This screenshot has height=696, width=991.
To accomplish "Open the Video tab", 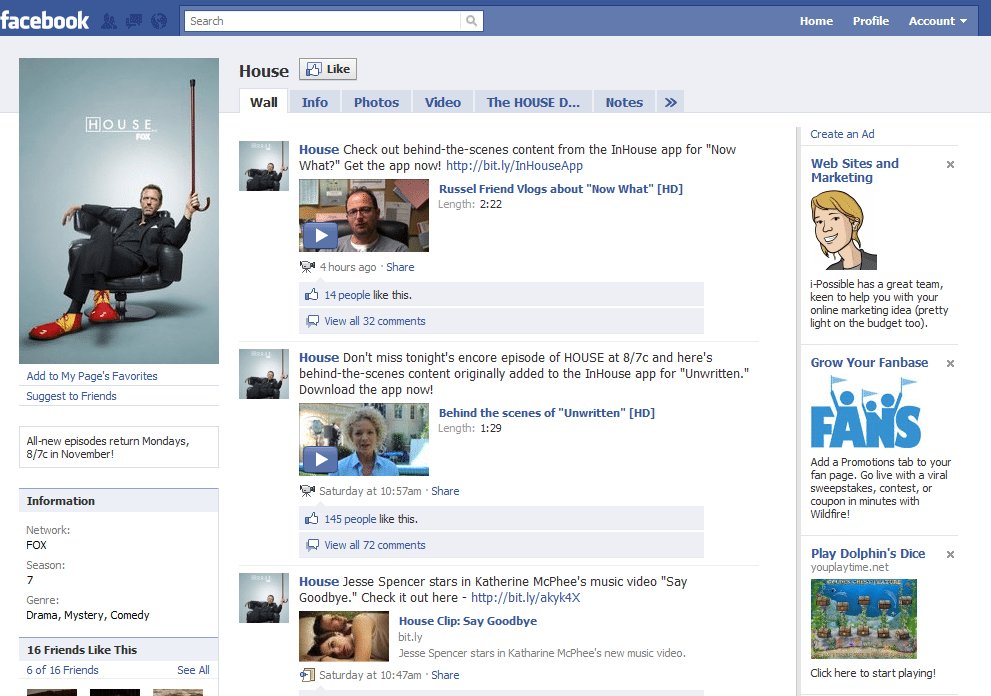I will 442,102.
